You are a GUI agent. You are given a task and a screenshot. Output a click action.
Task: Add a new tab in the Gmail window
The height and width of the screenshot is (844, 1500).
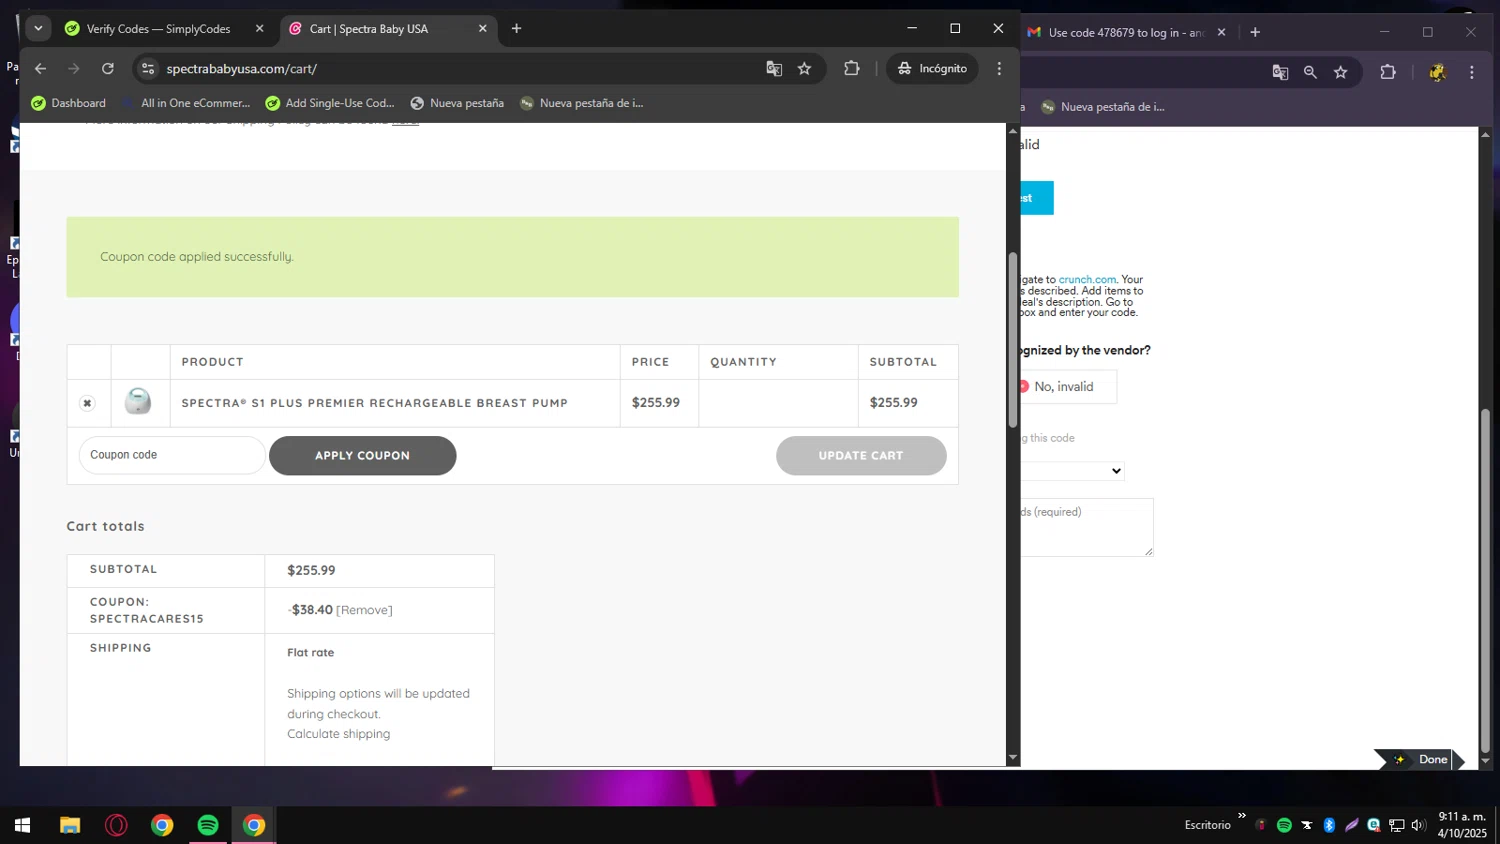point(1255,32)
